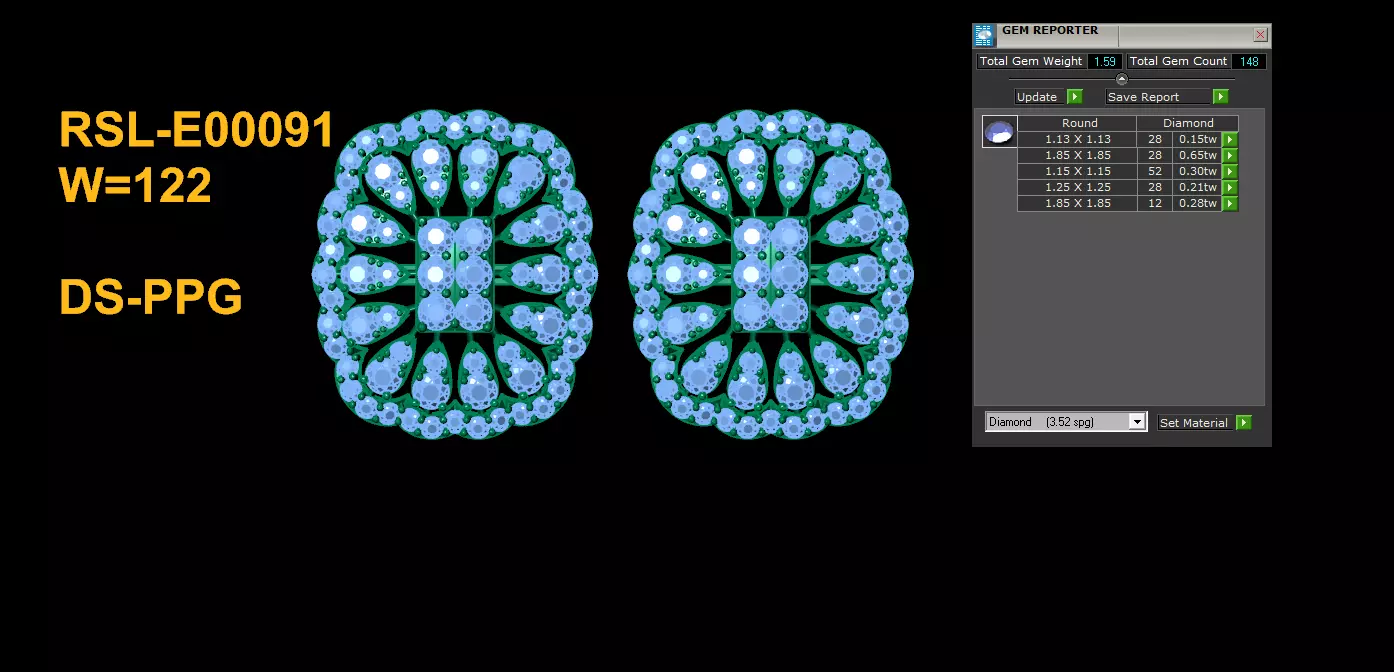Click the Update button

[1040, 97]
